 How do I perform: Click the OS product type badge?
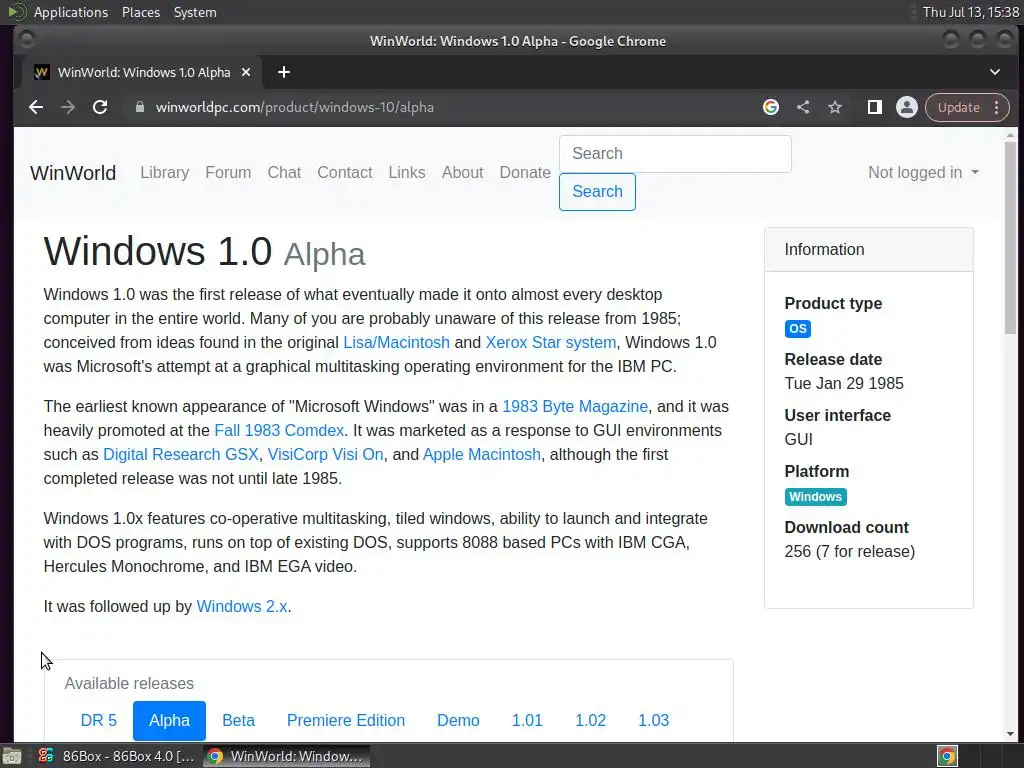pos(797,328)
